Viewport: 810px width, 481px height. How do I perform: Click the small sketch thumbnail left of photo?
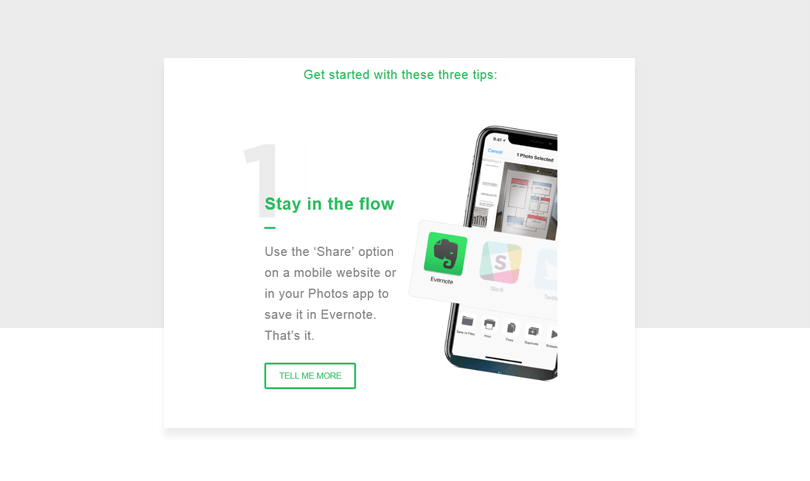pos(480,218)
